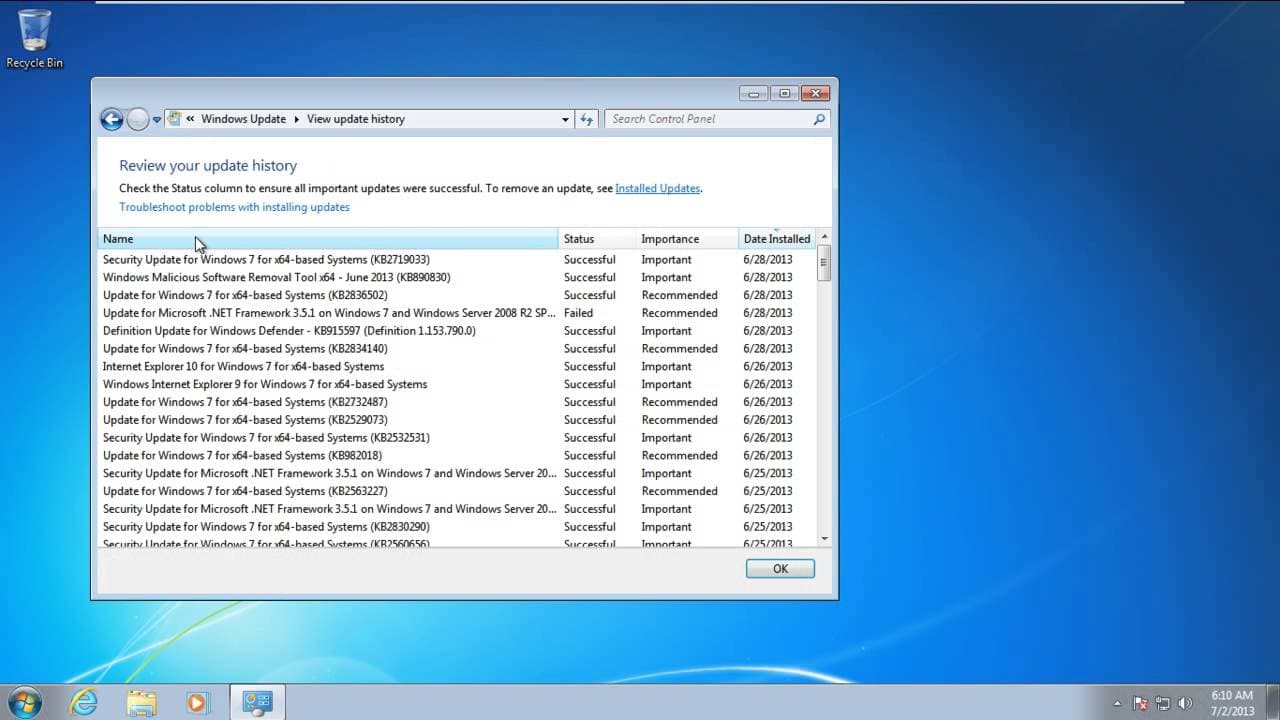Screen dimensions: 1280x720
Task: Open Action Center flag in system tray
Action: 1140,703
